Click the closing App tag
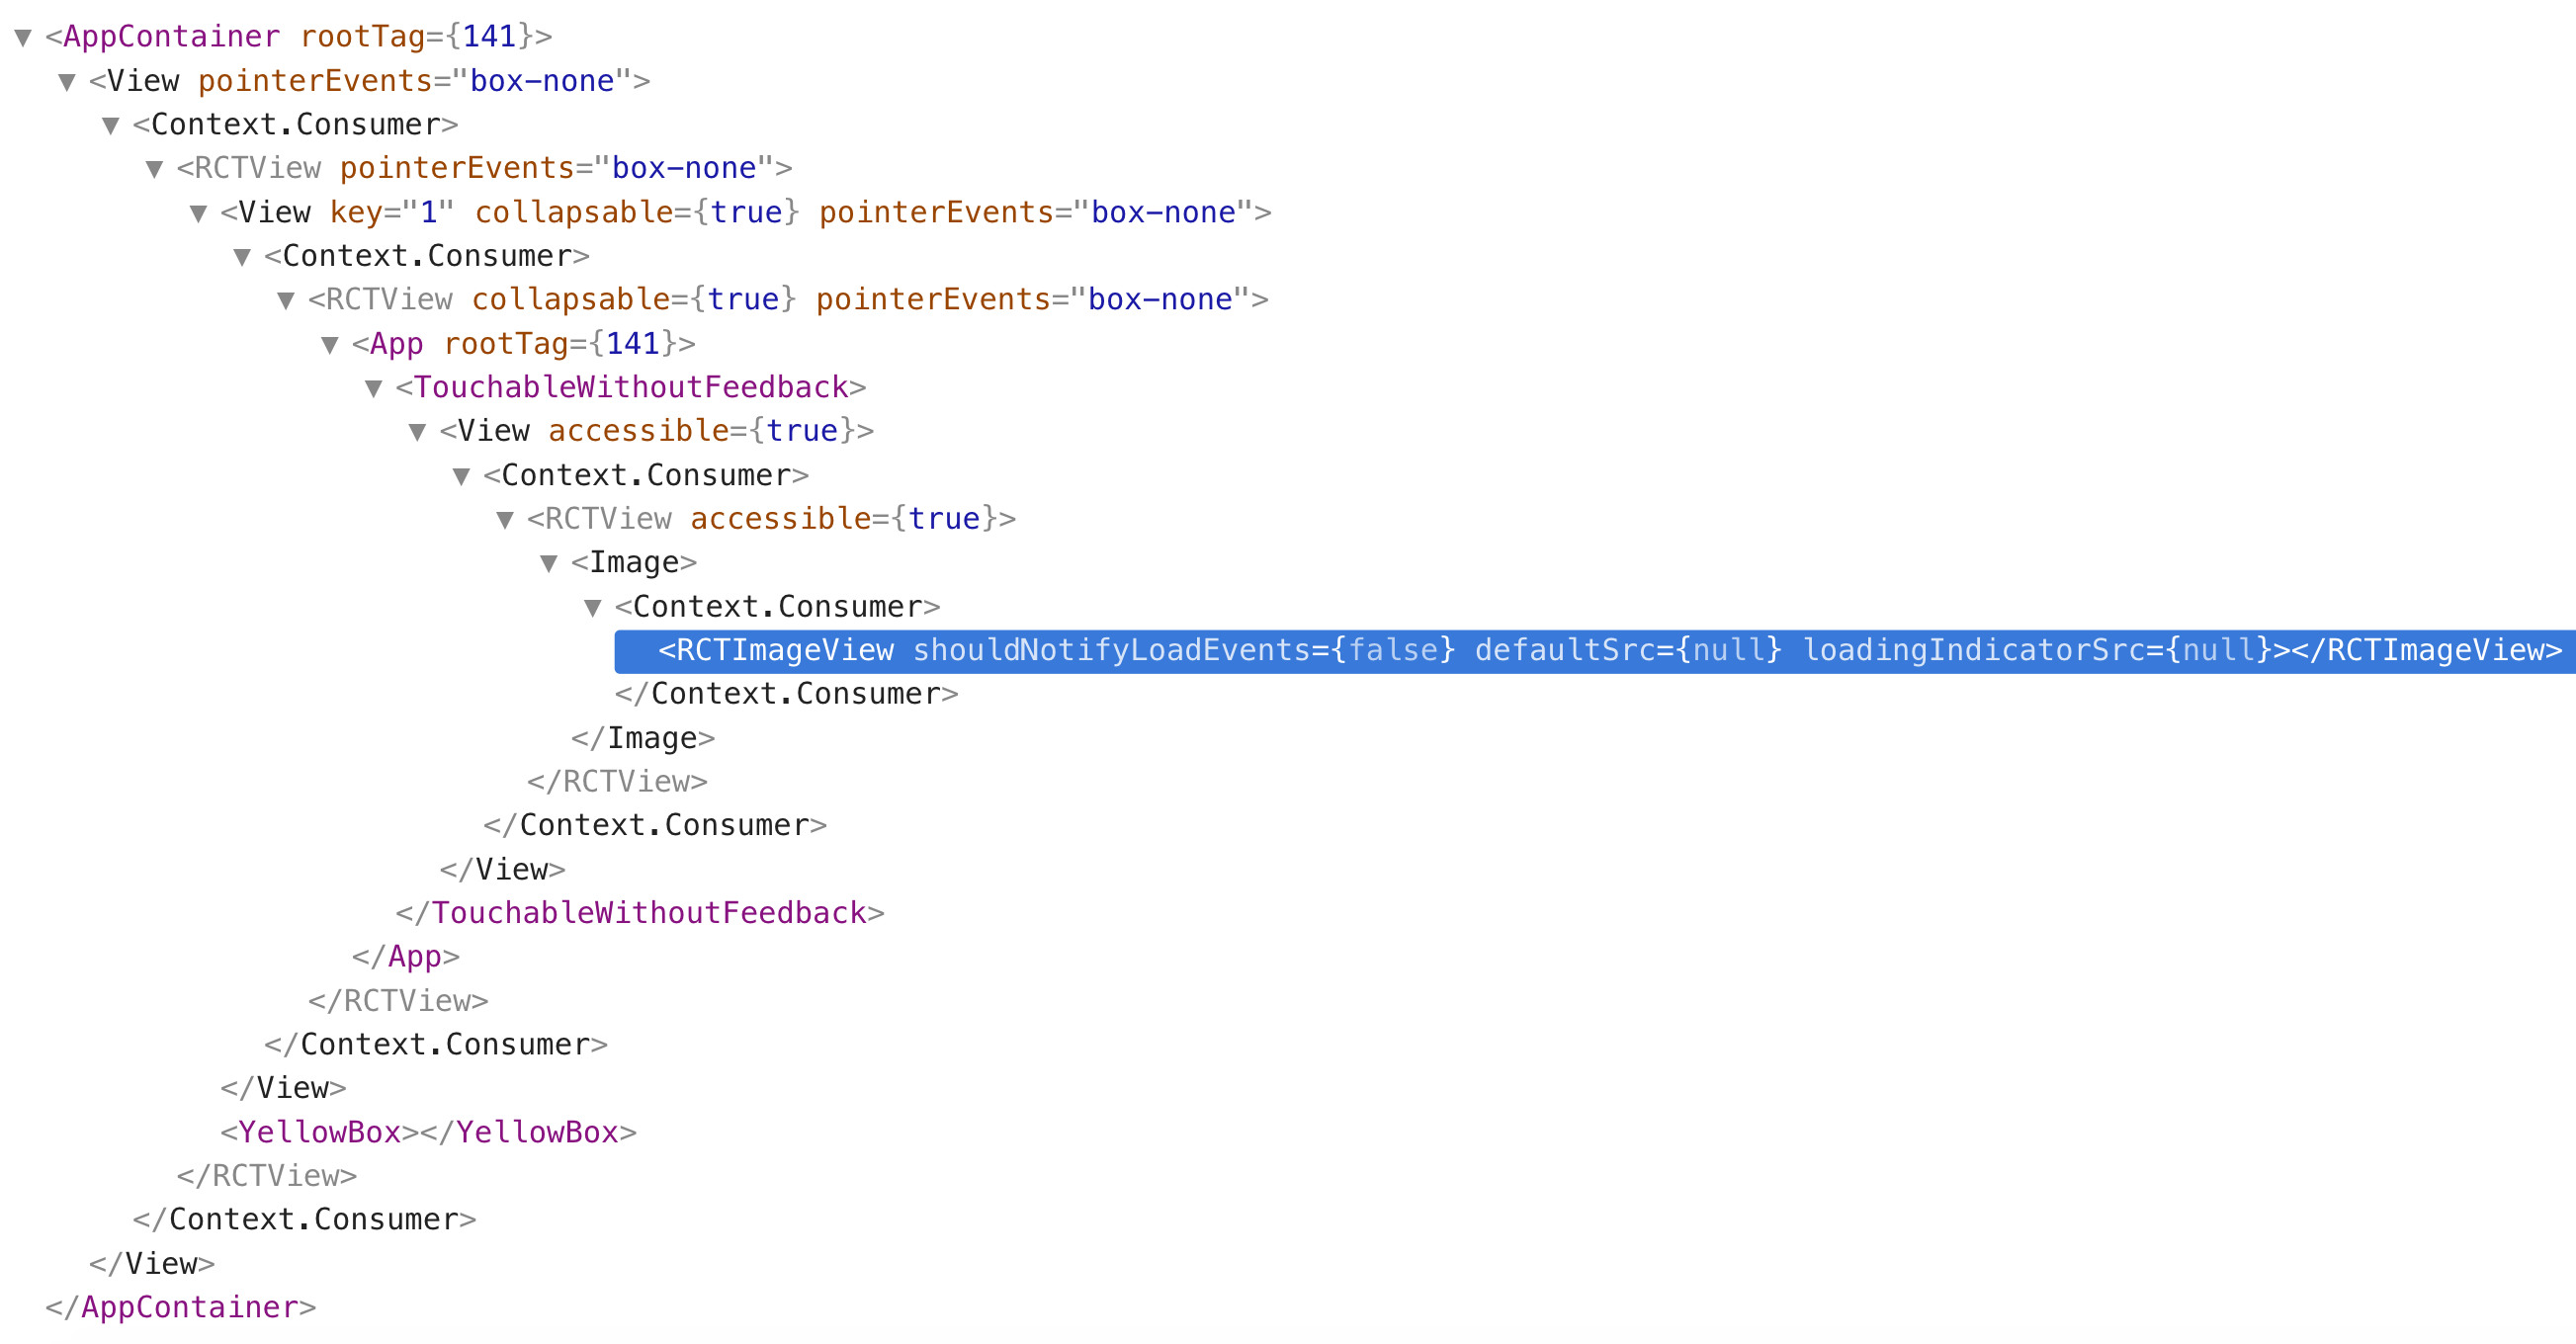This screenshot has width=2576, height=1344. tap(406, 957)
